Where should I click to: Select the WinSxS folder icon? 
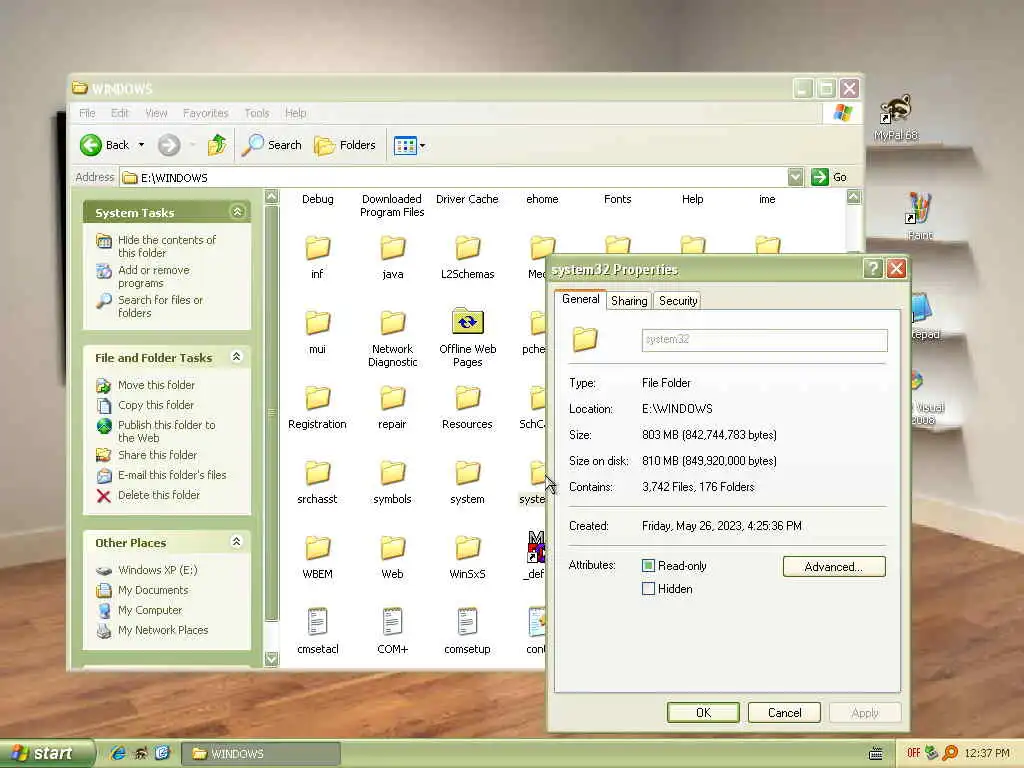468,549
